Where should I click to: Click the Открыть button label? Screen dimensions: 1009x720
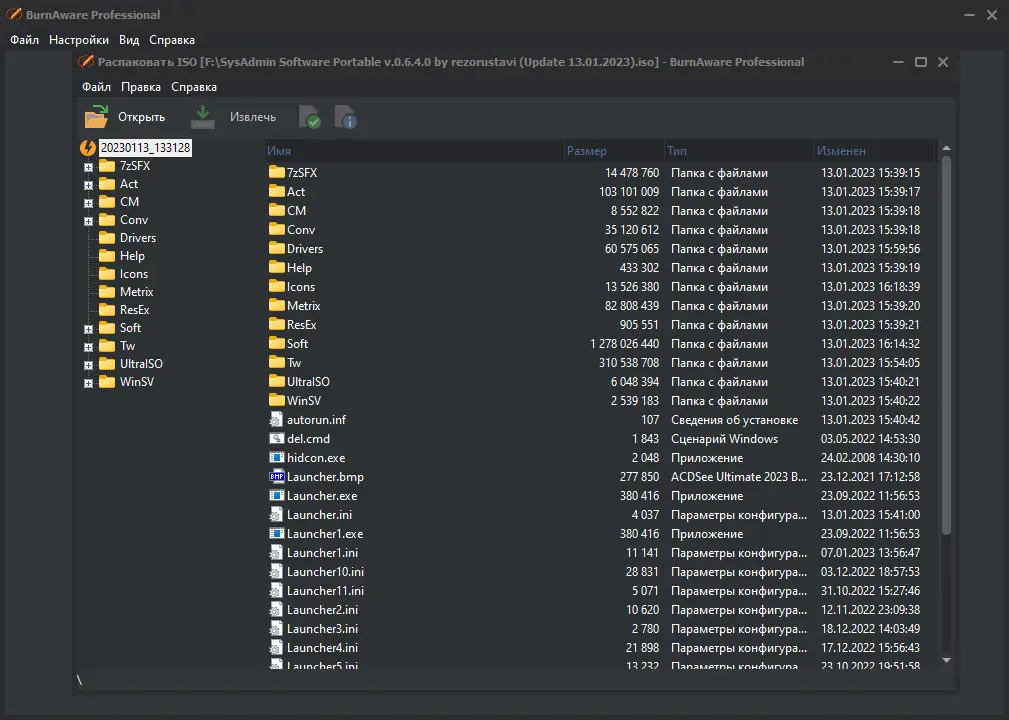tap(142, 117)
